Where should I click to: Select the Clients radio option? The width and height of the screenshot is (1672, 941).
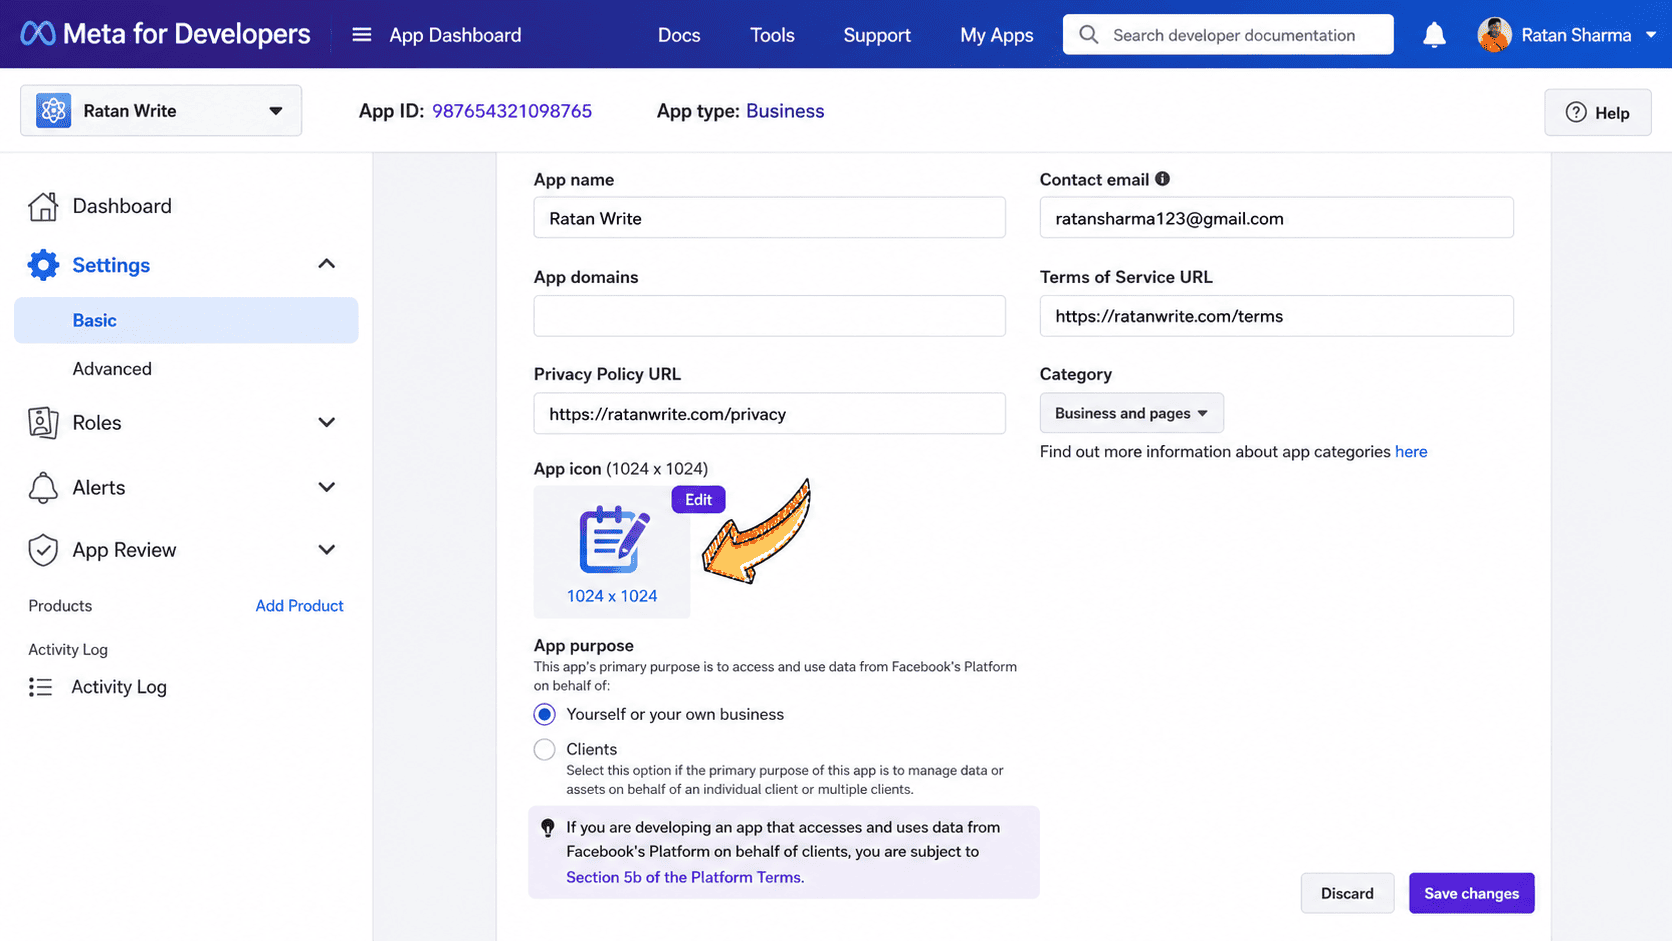tap(544, 749)
